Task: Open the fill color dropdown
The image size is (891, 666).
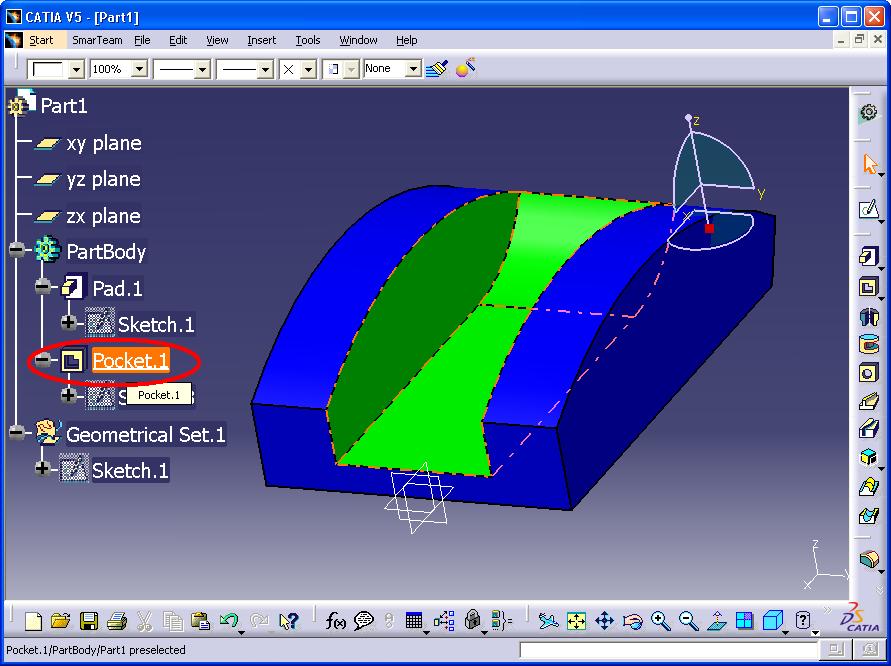Action: [x=76, y=69]
